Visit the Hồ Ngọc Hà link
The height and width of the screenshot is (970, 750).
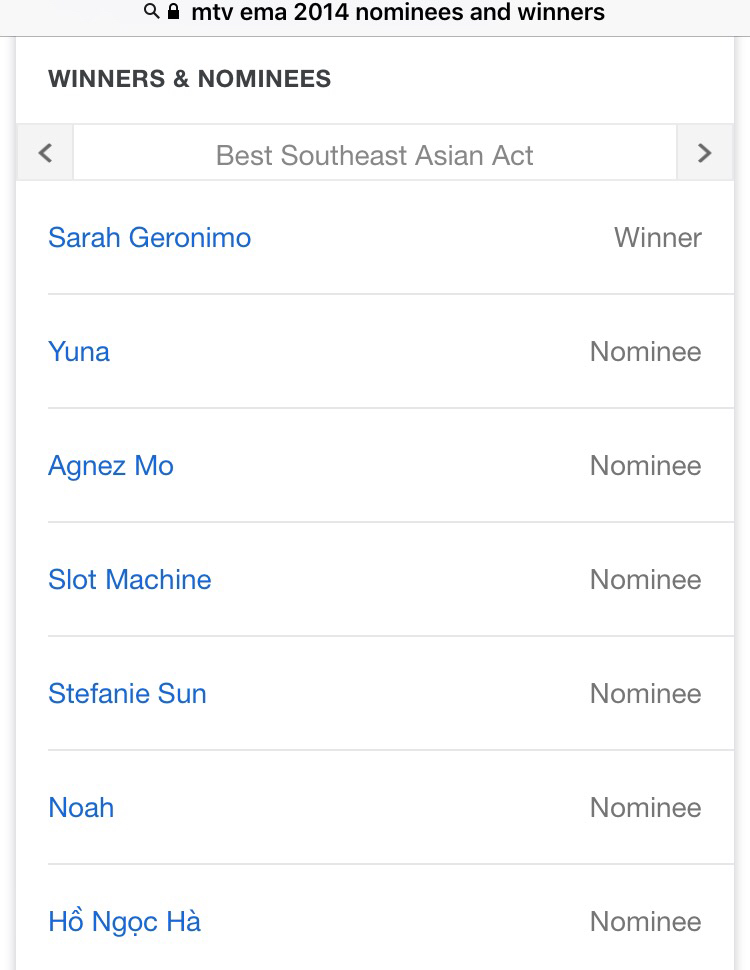click(125, 922)
